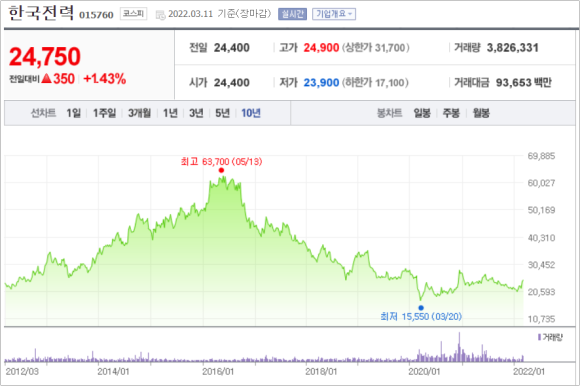
Task: Select the 1주일 line chart tab
Action: (x=104, y=113)
